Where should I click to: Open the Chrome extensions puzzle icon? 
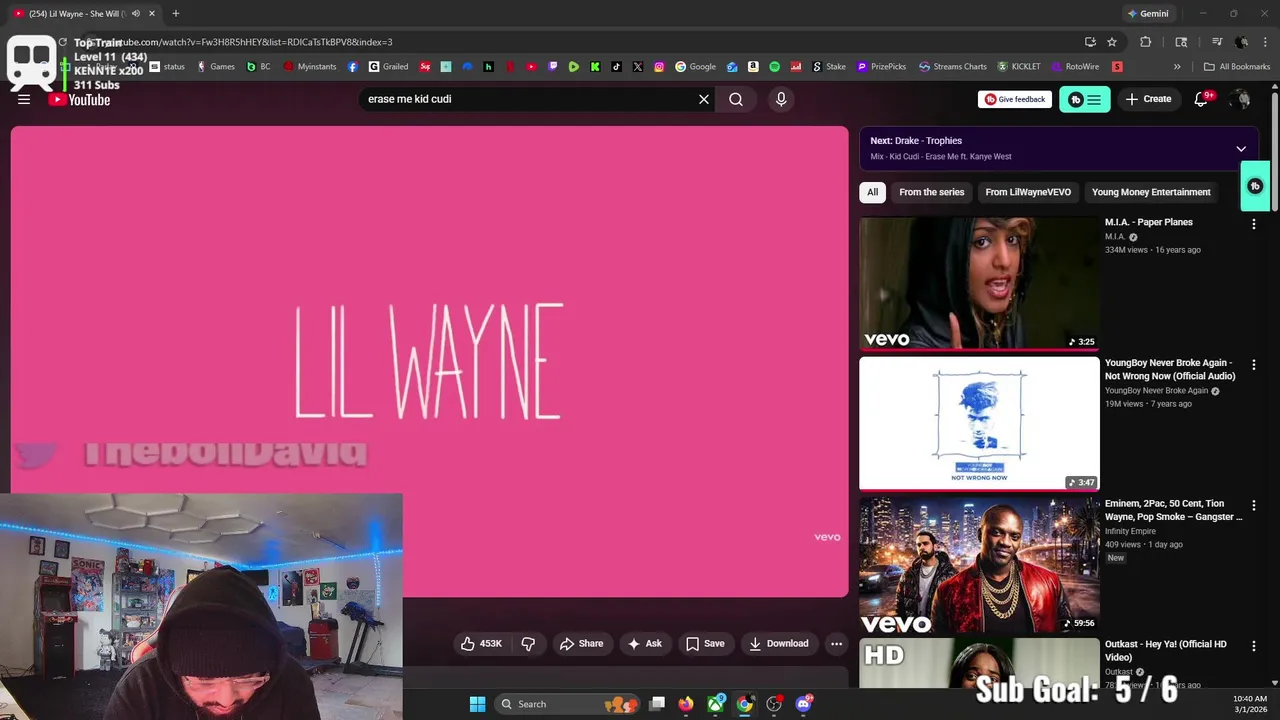(x=1146, y=42)
